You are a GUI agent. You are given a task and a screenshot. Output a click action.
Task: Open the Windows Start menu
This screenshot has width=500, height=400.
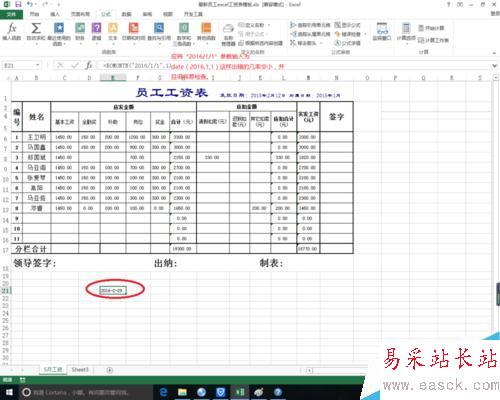(9, 392)
